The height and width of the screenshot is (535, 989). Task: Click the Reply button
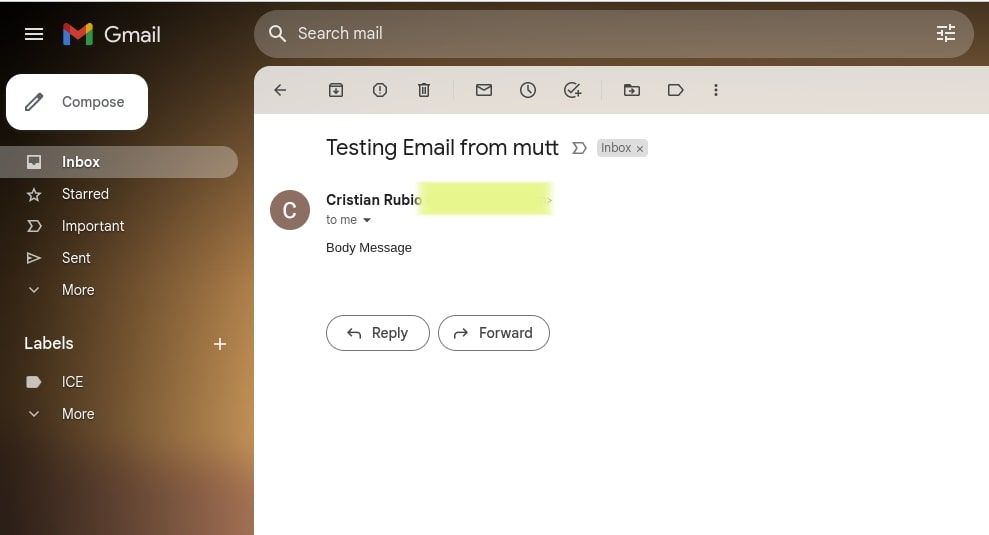click(378, 333)
